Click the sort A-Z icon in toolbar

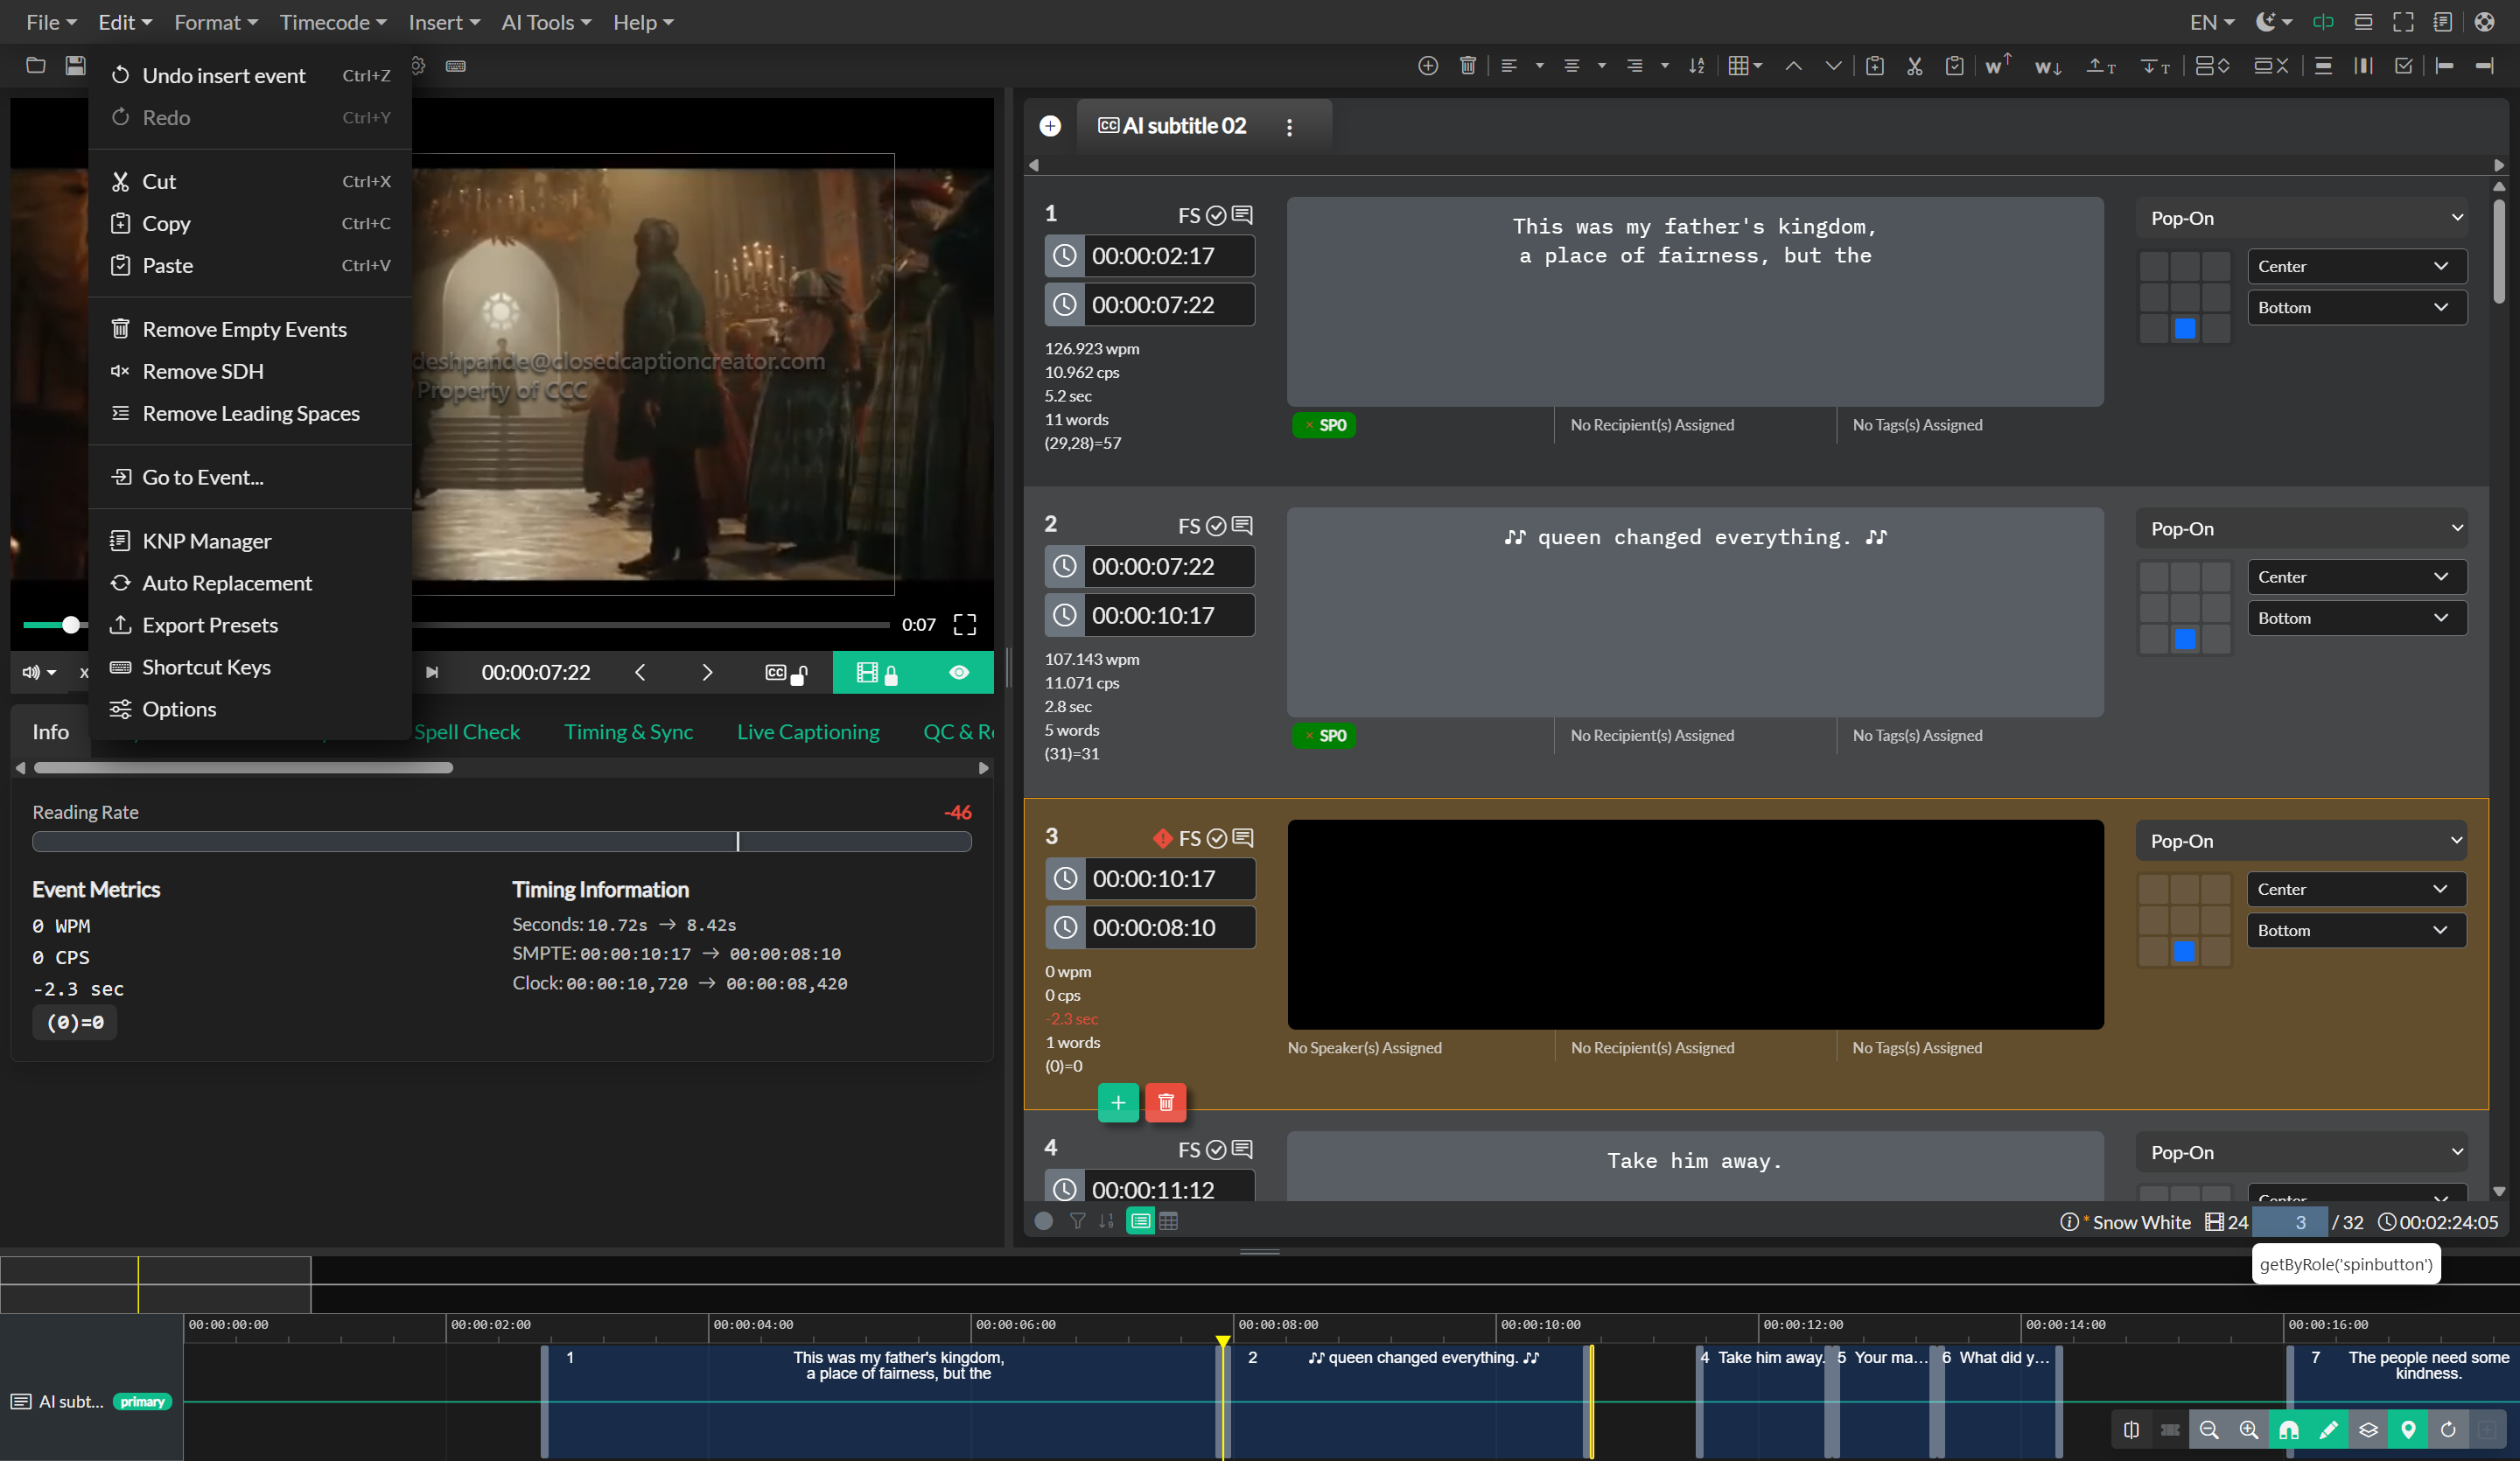pyautogui.click(x=1697, y=66)
